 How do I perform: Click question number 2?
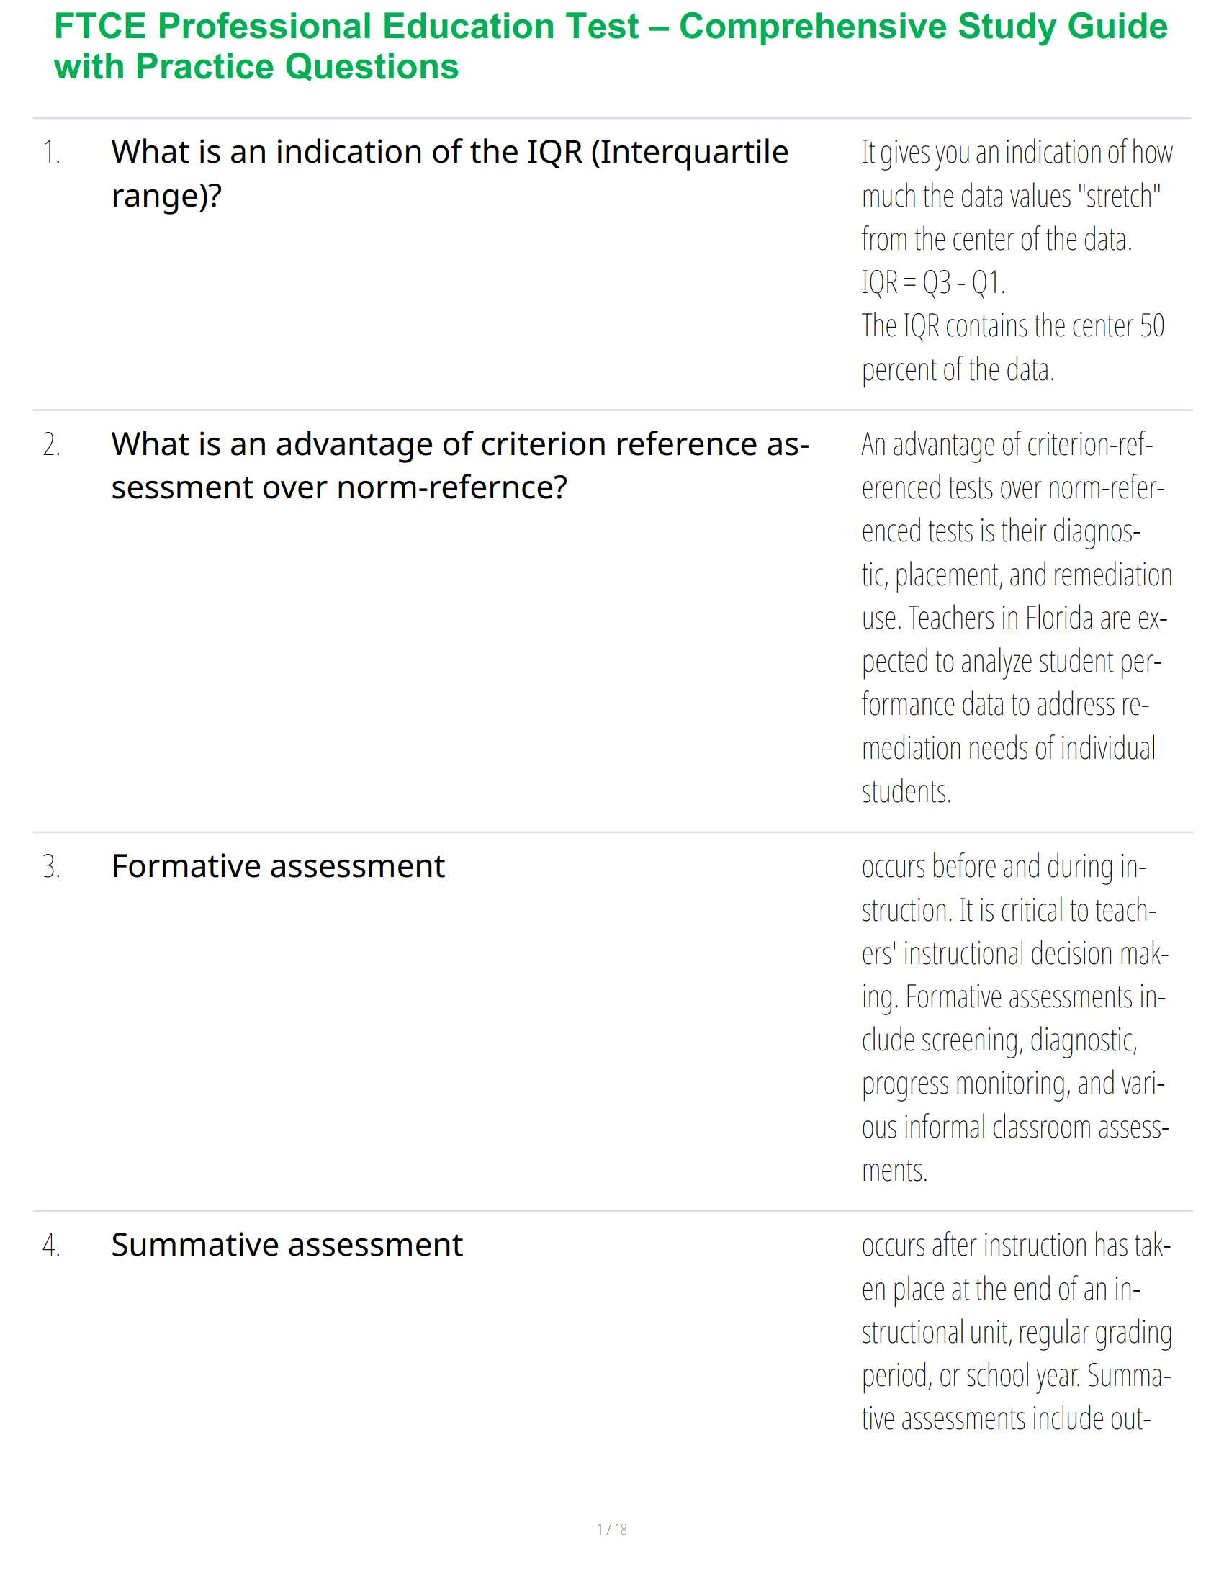(52, 445)
